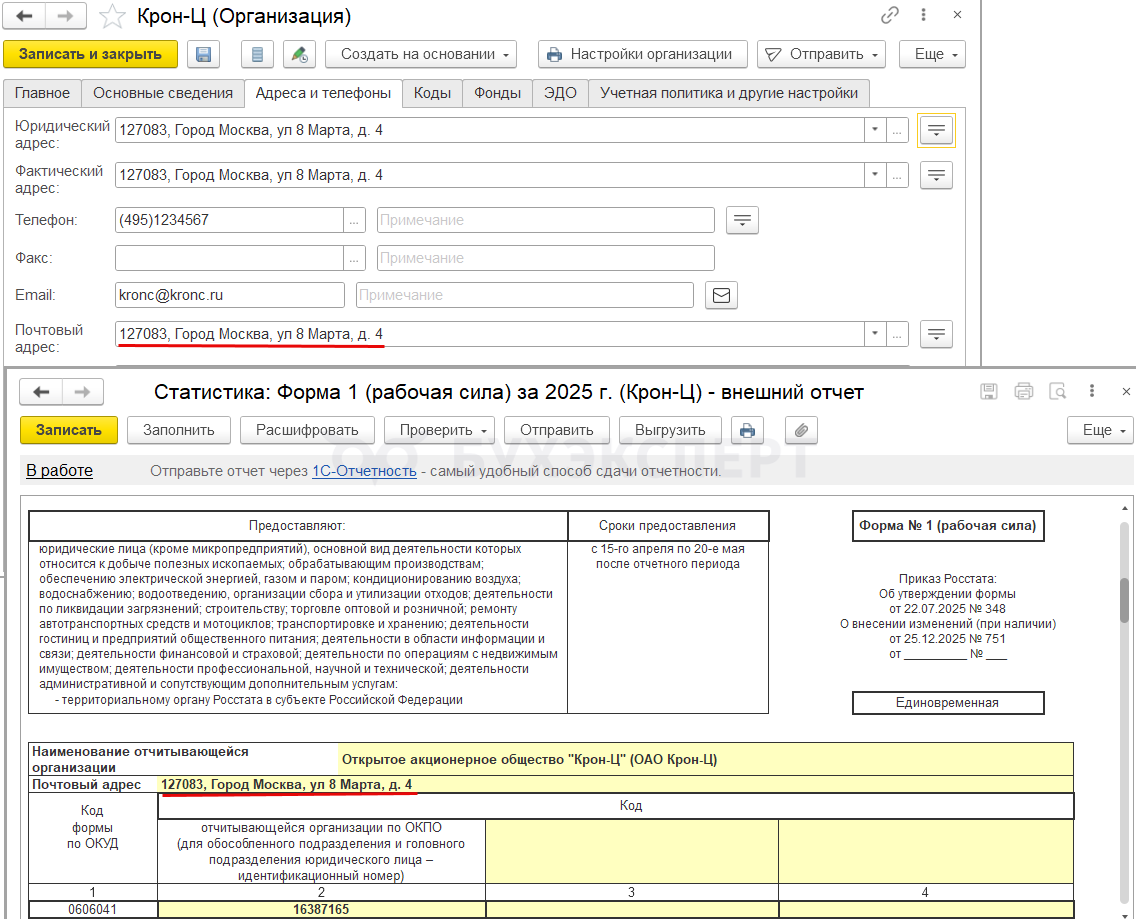This screenshot has width=1136, height=919.
Task: Click the Заполнить button in the report
Action: pyautogui.click(x=179, y=430)
